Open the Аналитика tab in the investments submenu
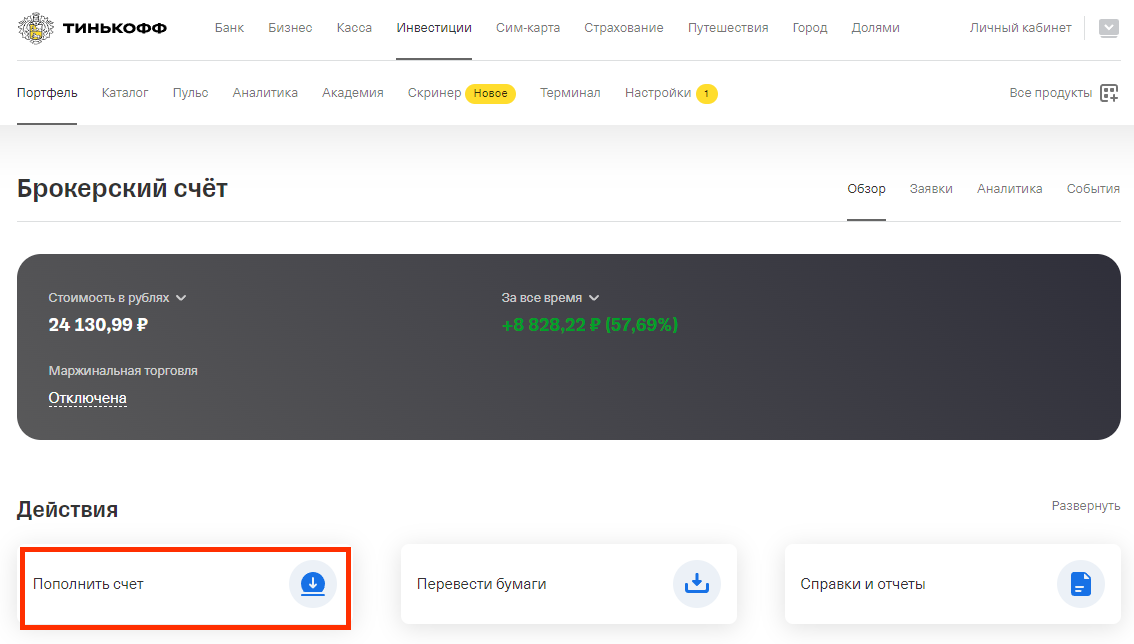 (x=265, y=93)
